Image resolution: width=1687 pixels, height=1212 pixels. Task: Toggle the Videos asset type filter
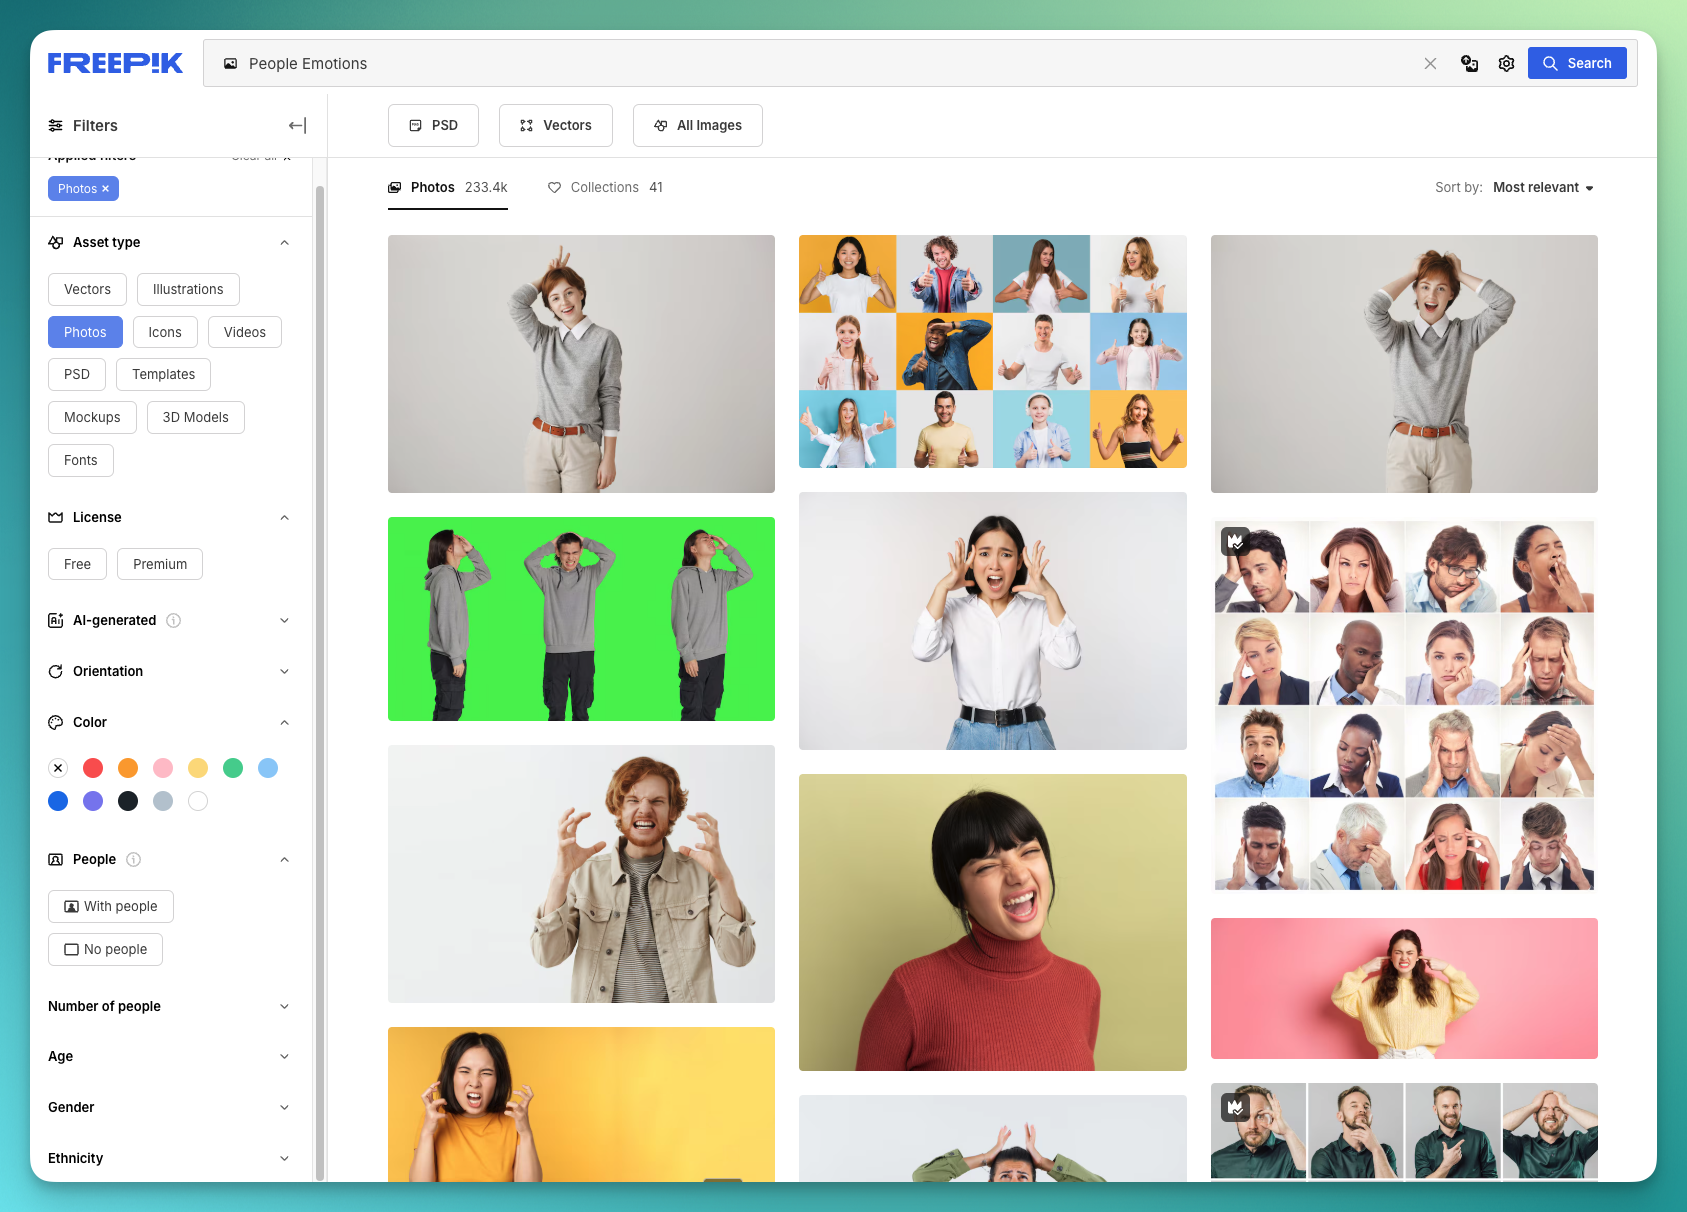245,332
